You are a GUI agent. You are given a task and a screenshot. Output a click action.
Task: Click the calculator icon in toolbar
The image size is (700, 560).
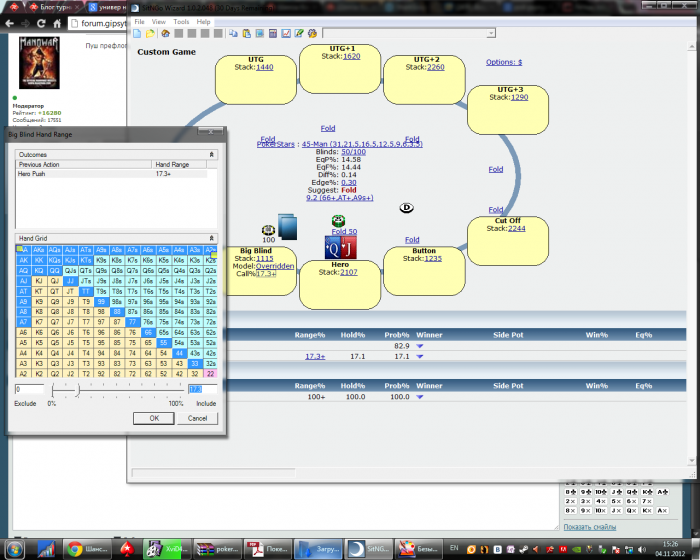tap(272, 33)
